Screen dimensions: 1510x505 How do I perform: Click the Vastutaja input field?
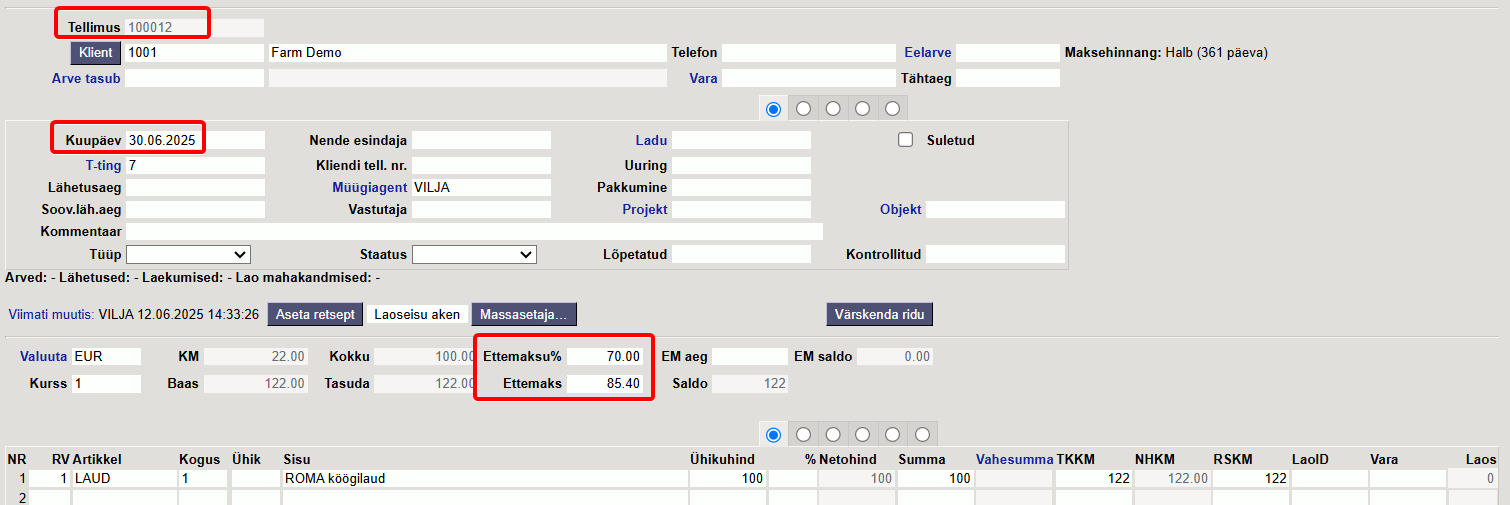pos(481,210)
